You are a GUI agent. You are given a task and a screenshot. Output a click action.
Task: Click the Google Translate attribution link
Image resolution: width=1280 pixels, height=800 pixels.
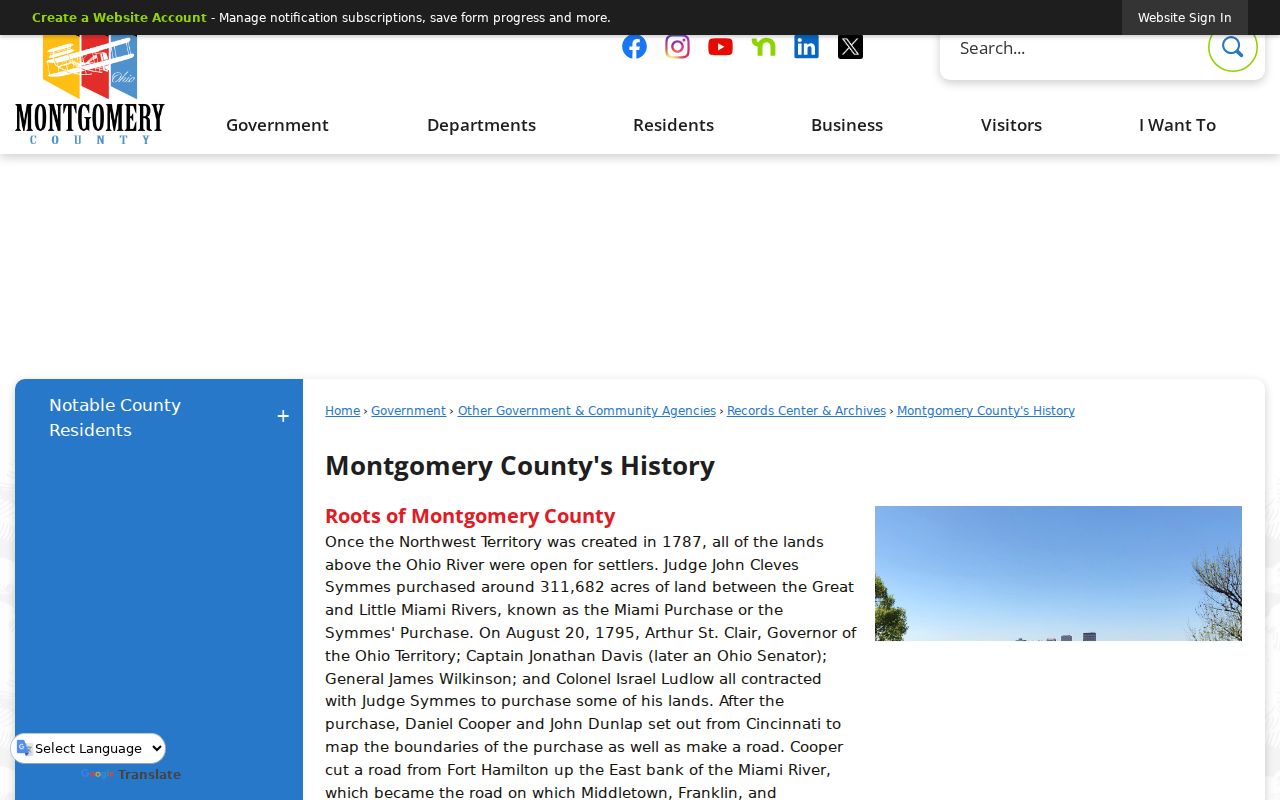coord(131,775)
